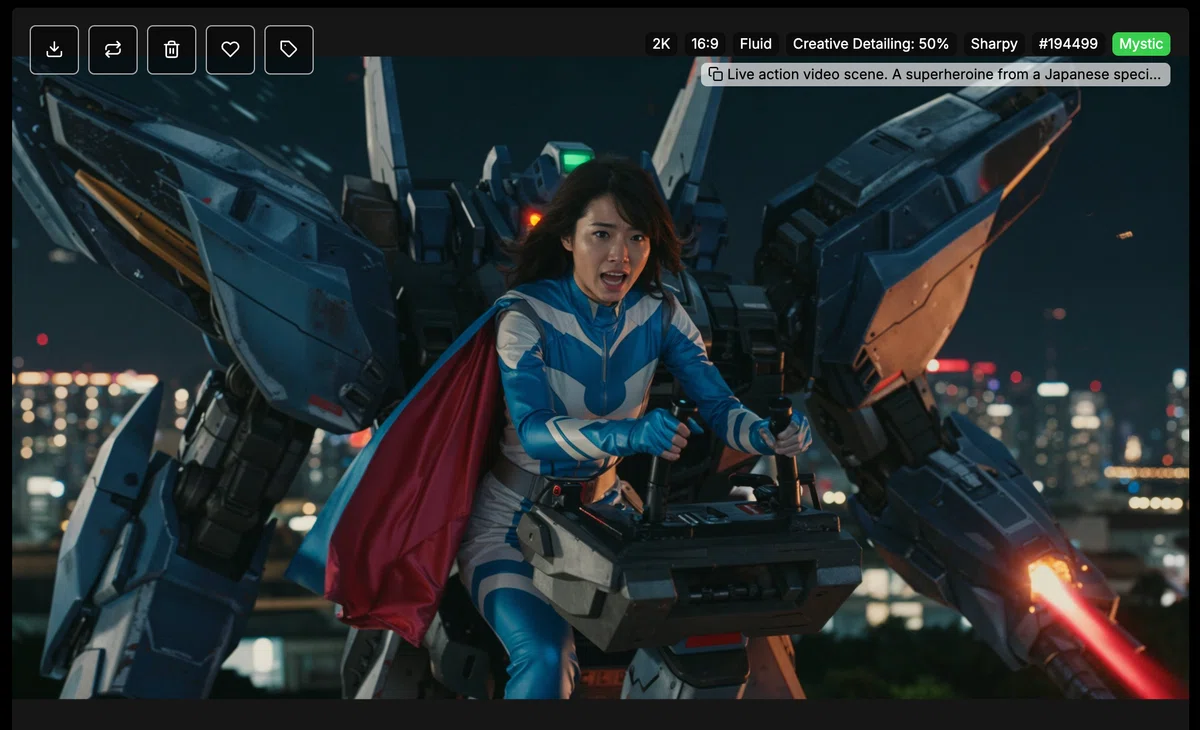Click the 16:9 aspect ratio badge
1200x730 pixels.
point(705,44)
